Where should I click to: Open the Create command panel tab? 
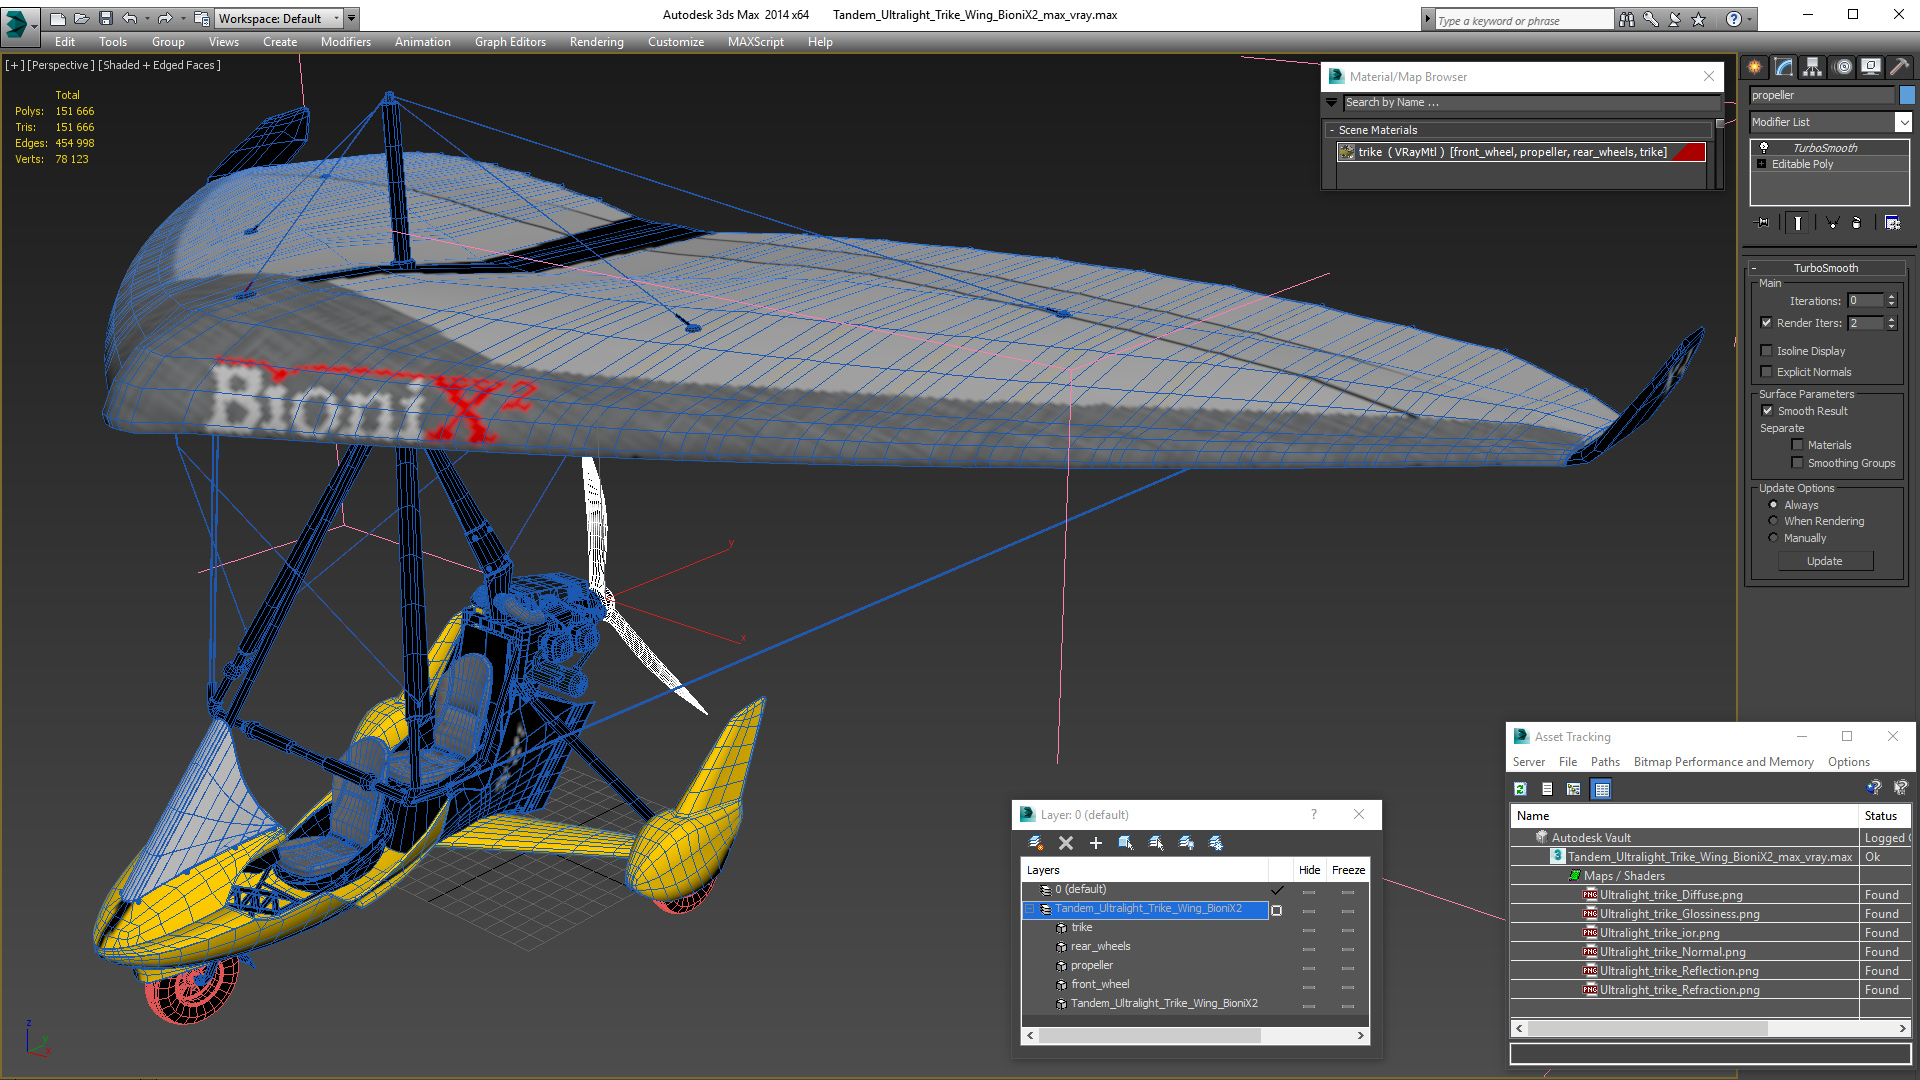click(1755, 67)
